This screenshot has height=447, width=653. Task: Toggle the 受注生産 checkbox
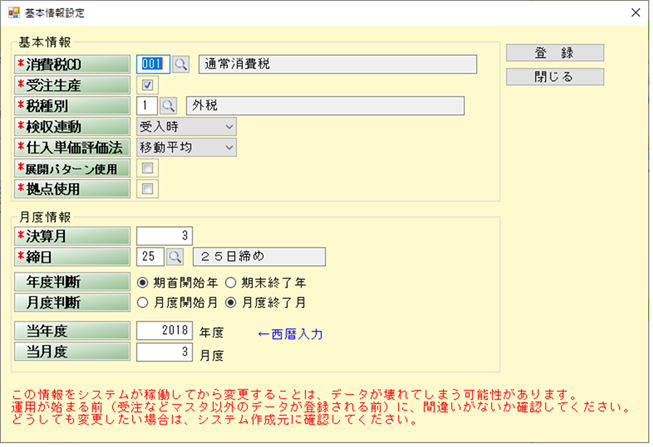coord(147,85)
